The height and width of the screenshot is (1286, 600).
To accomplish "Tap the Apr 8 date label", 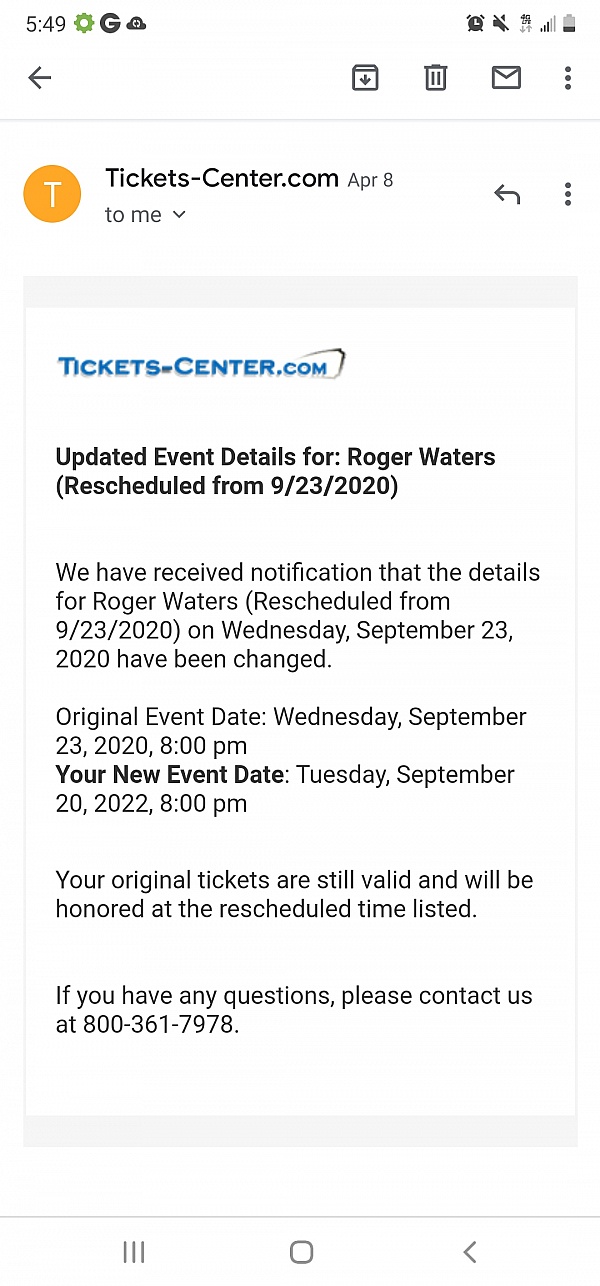I will (x=370, y=180).
